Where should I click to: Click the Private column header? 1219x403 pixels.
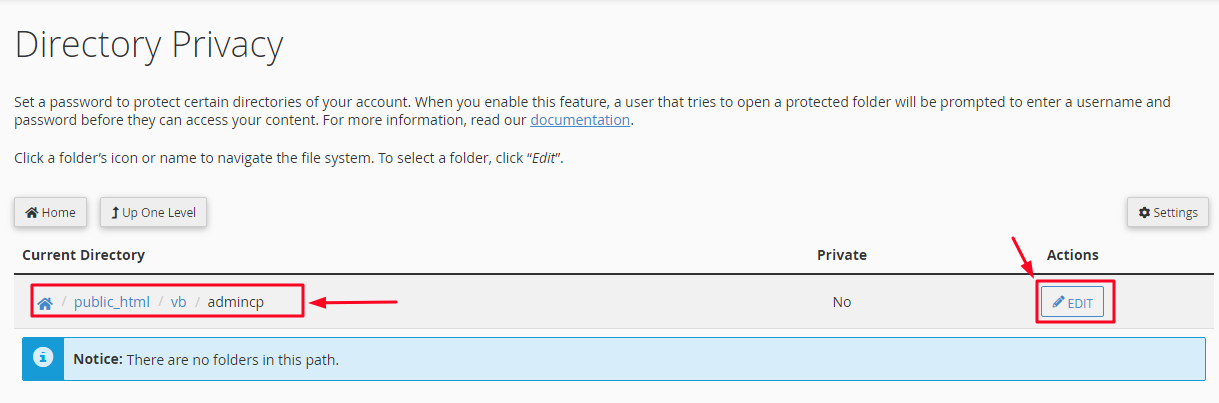(x=841, y=255)
